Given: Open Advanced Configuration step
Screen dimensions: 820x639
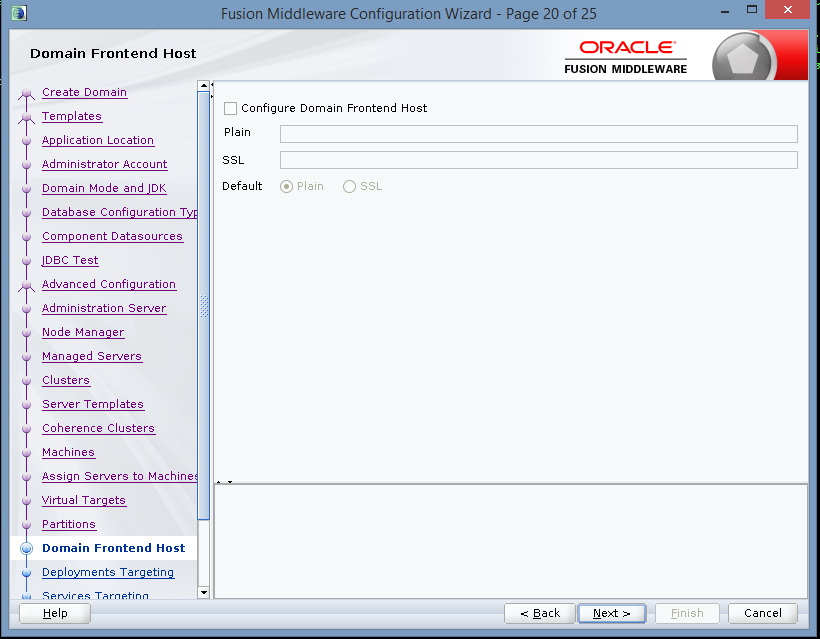Looking at the screenshot, I should pos(109,285).
